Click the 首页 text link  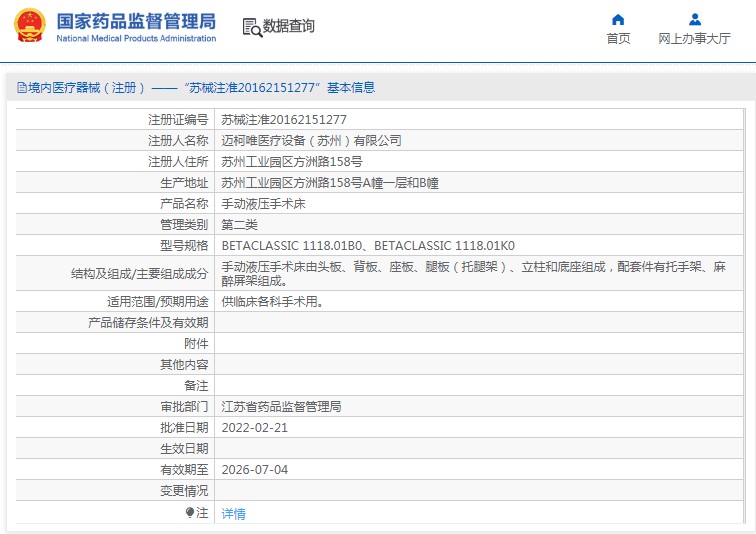(x=618, y=39)
